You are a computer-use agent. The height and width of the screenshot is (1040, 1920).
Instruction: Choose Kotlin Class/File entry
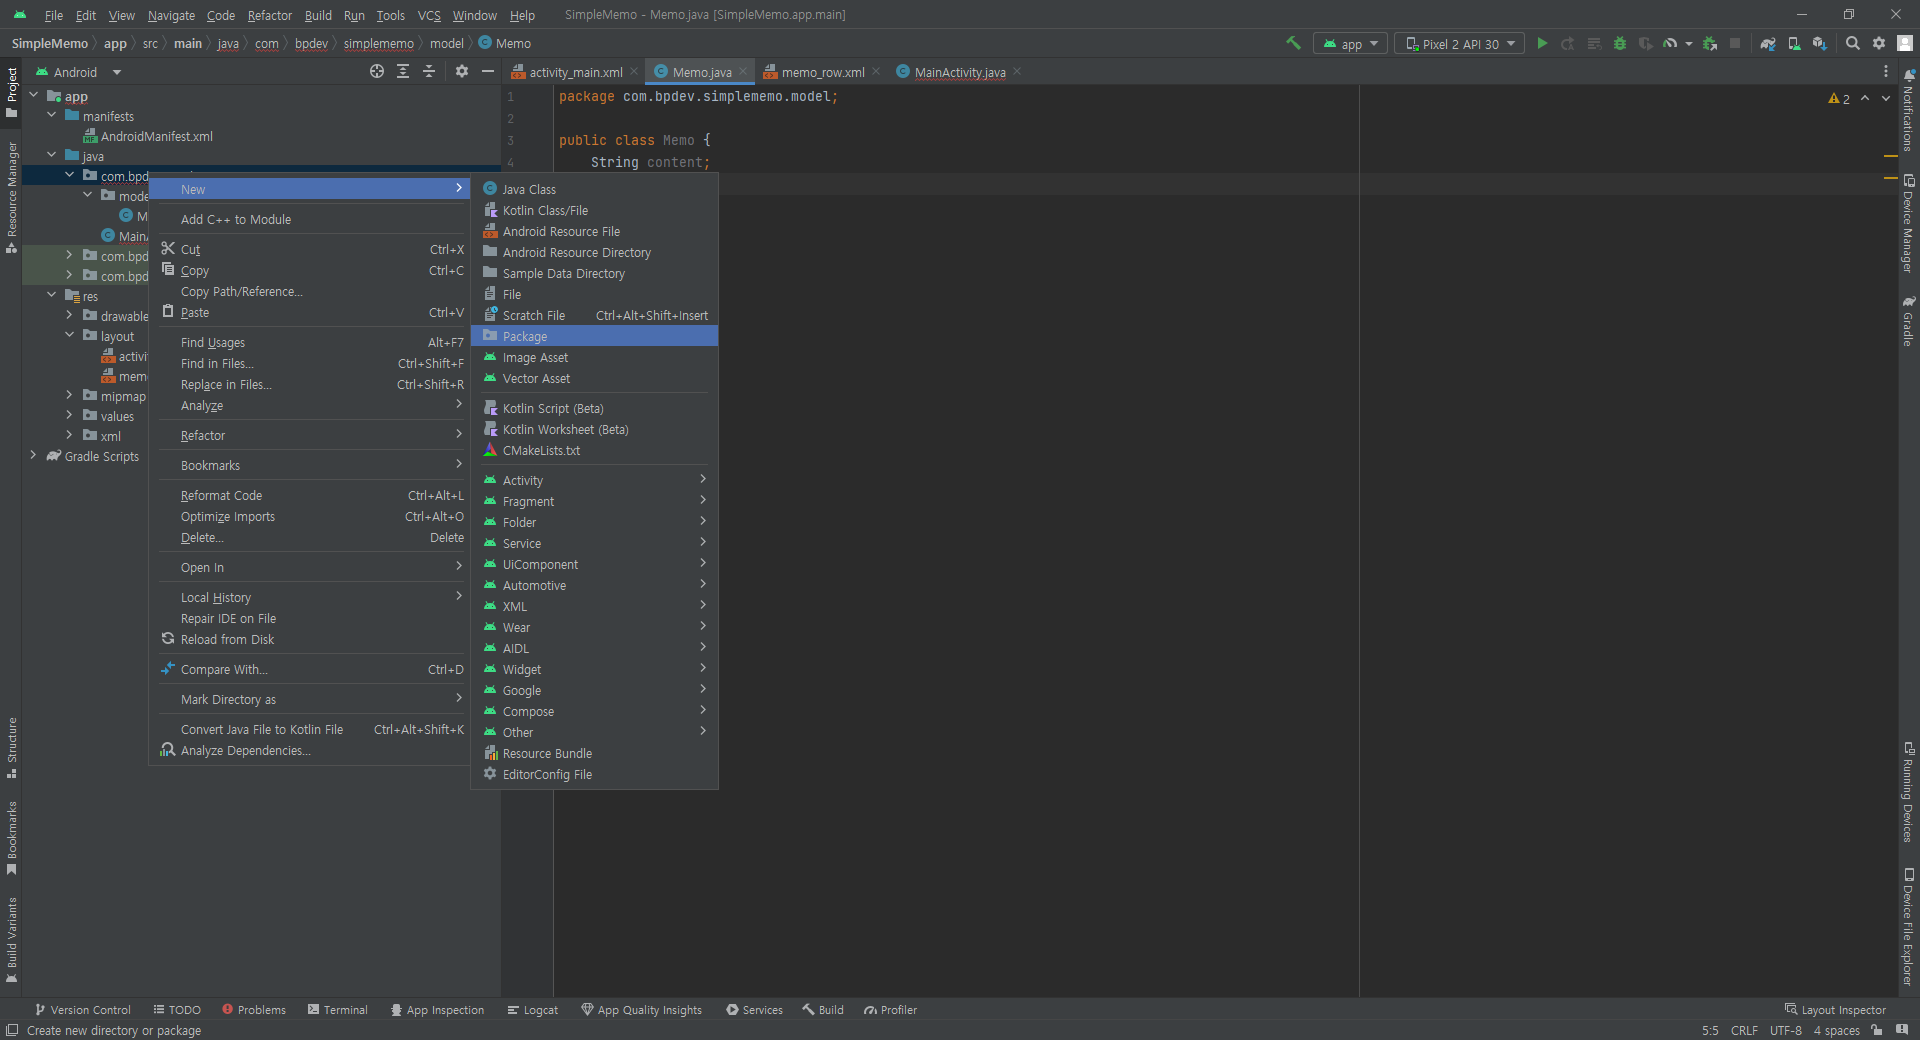coord(594,210)
